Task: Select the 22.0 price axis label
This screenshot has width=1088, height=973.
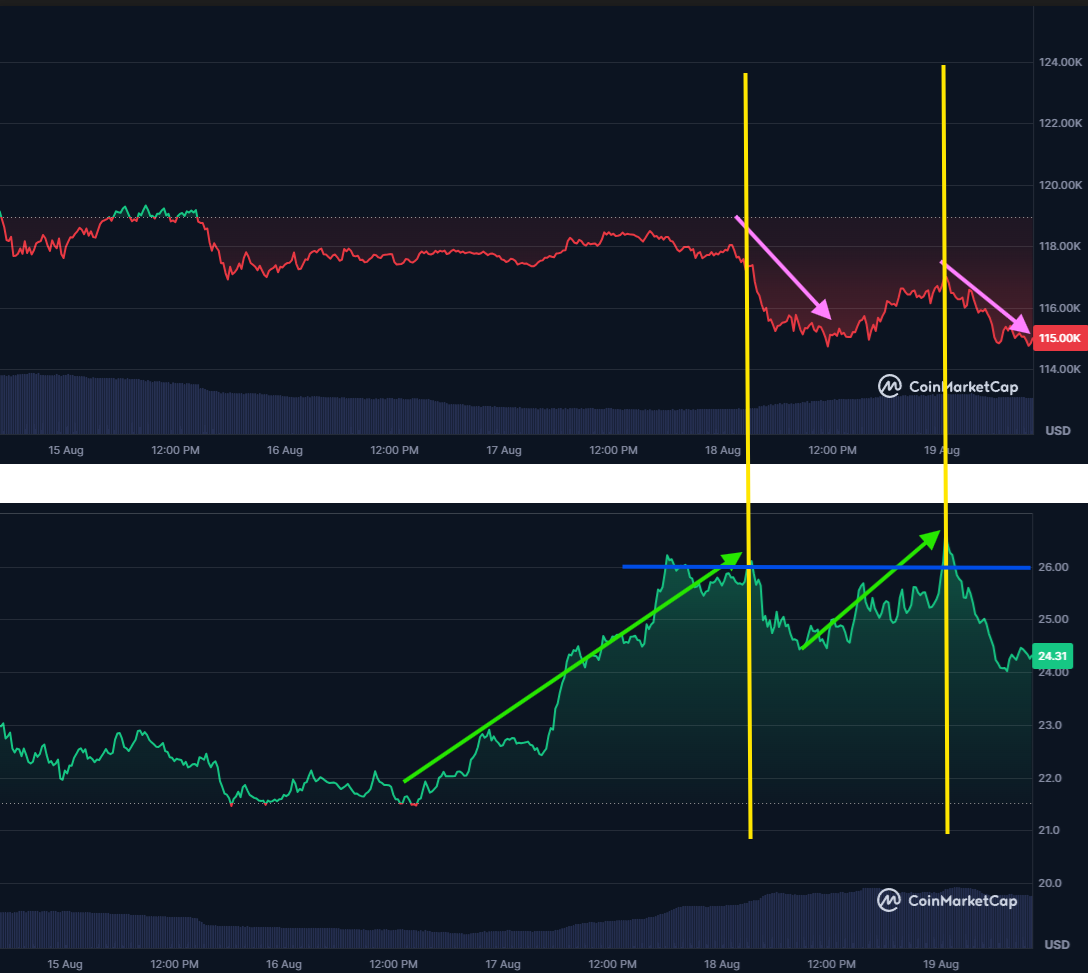Action: pyautogui.click(x=1050, y=778)
